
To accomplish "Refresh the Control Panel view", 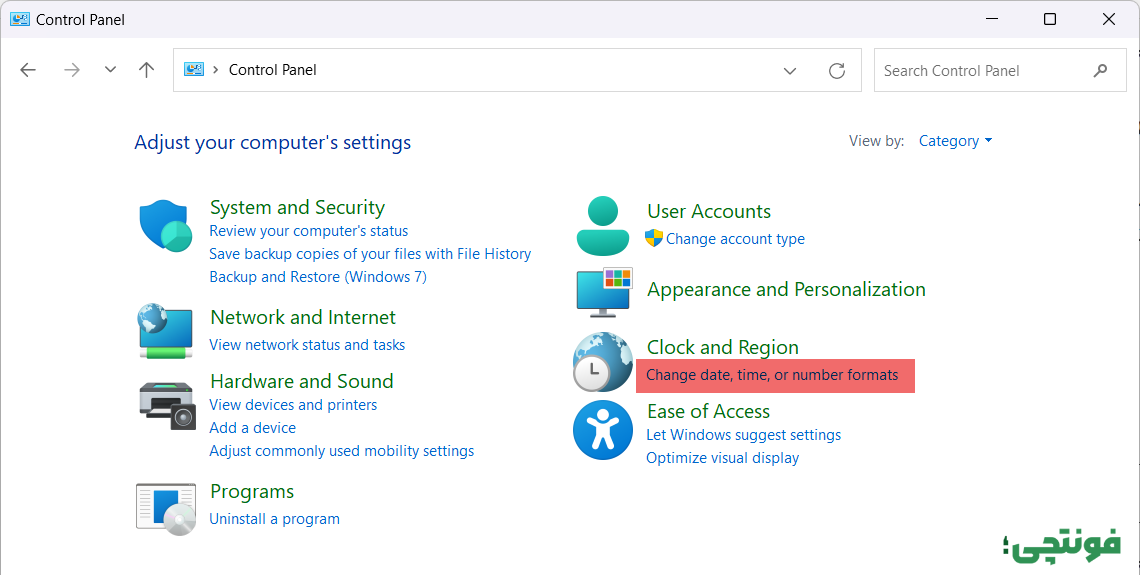I will coord(837,71).
